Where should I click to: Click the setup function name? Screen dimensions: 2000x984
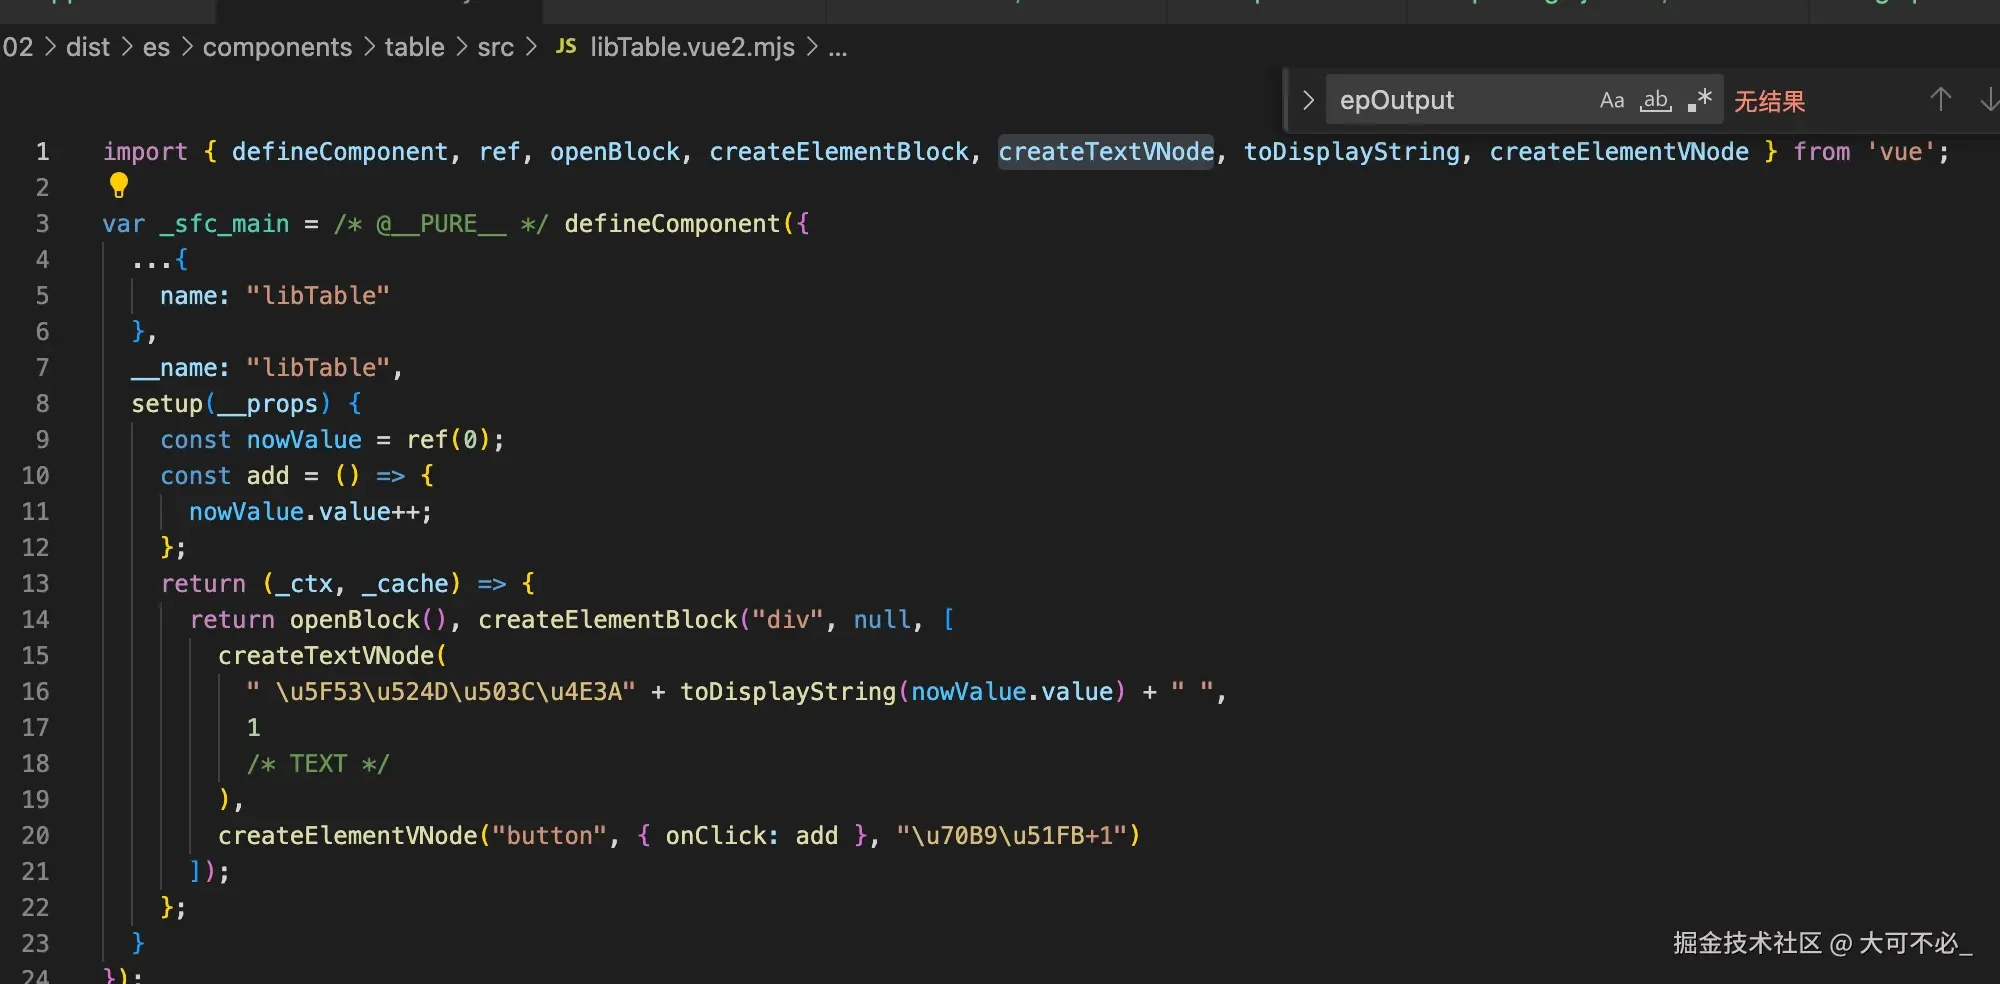tap(167, 403)
